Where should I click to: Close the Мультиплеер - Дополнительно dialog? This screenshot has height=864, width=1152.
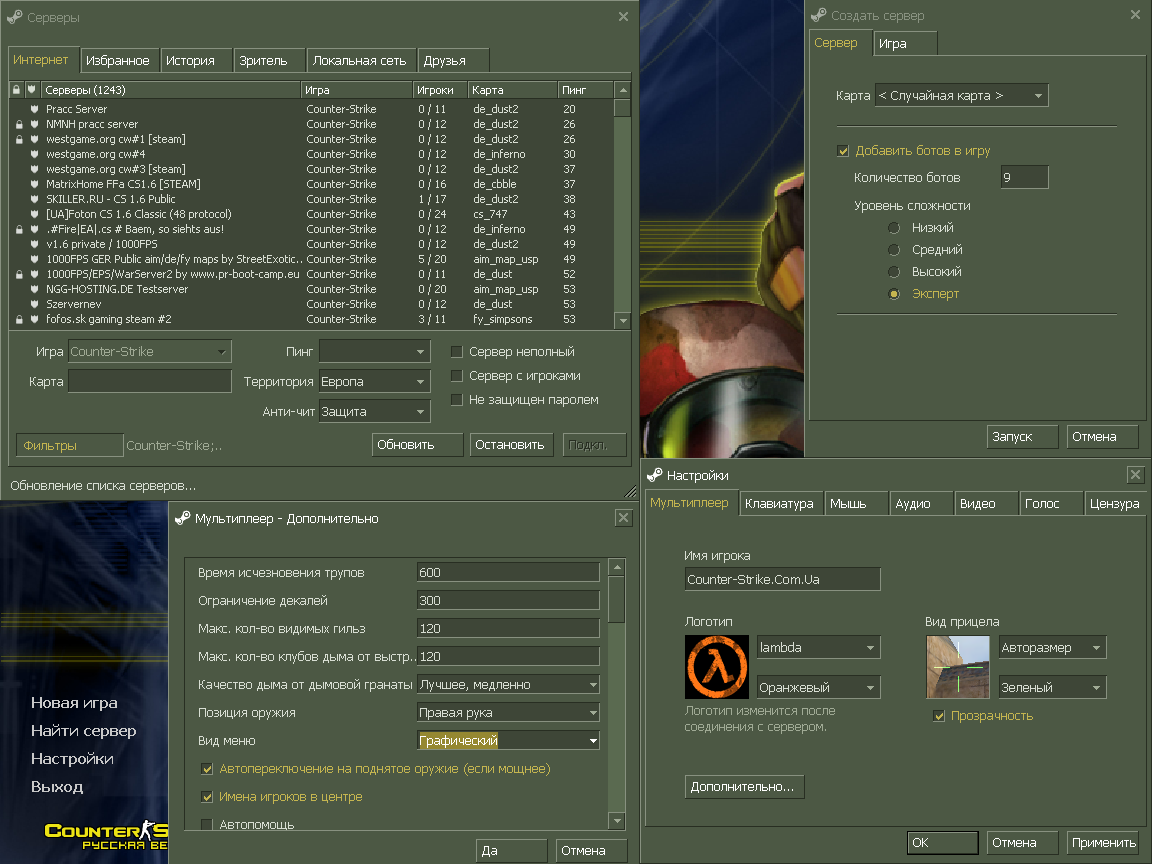pyautogui.click(x=623, y=518)
